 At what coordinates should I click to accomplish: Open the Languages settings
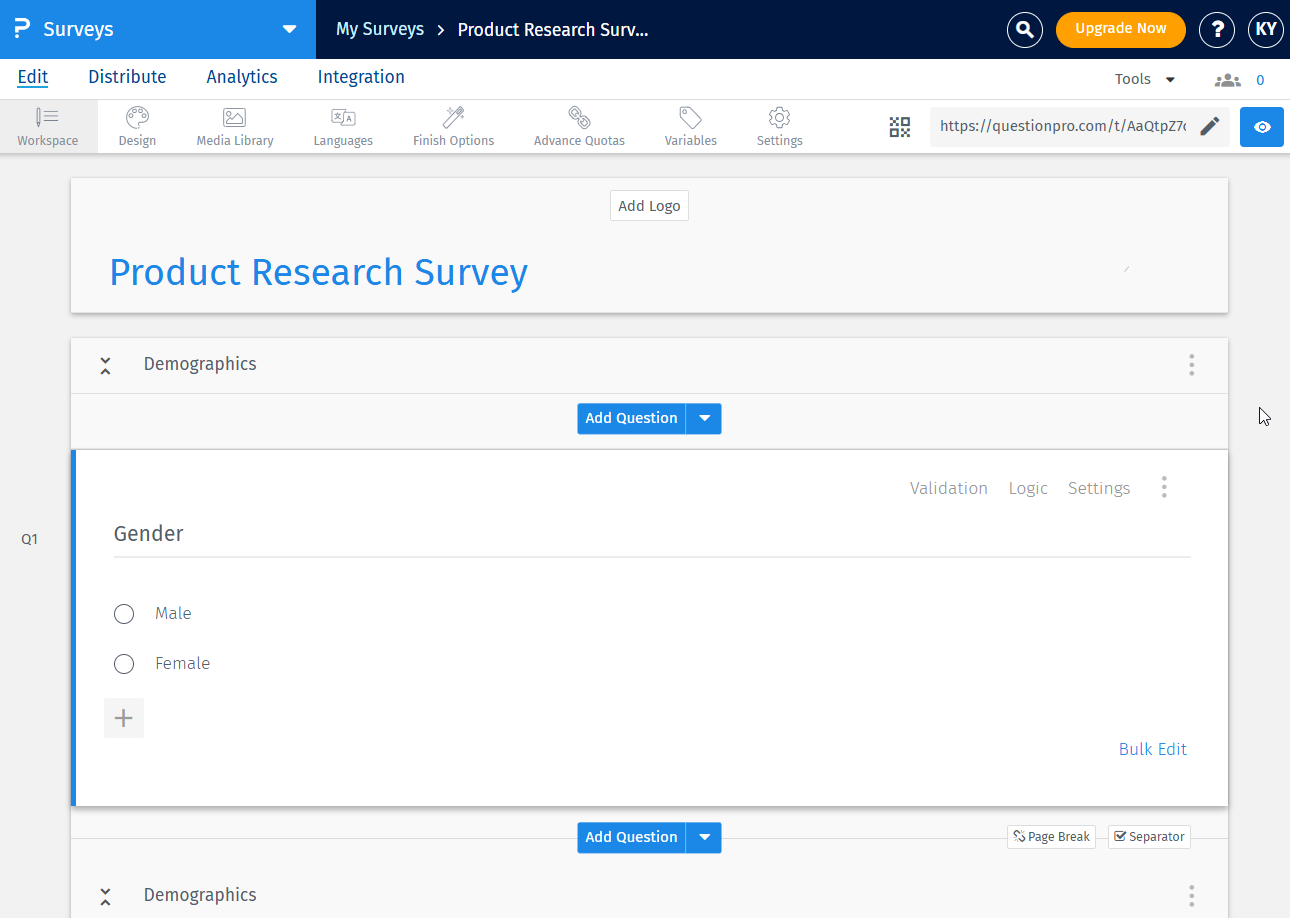342,126
